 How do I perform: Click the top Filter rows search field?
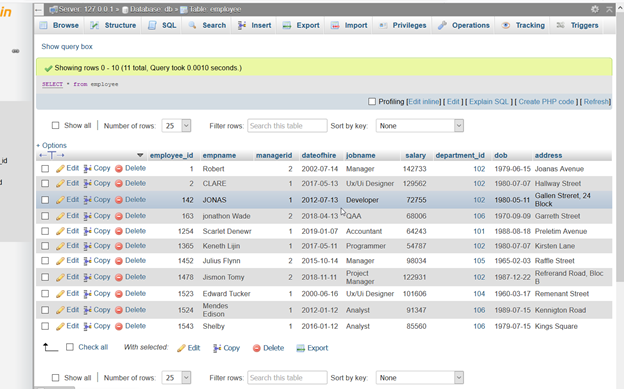pos(287,126)
